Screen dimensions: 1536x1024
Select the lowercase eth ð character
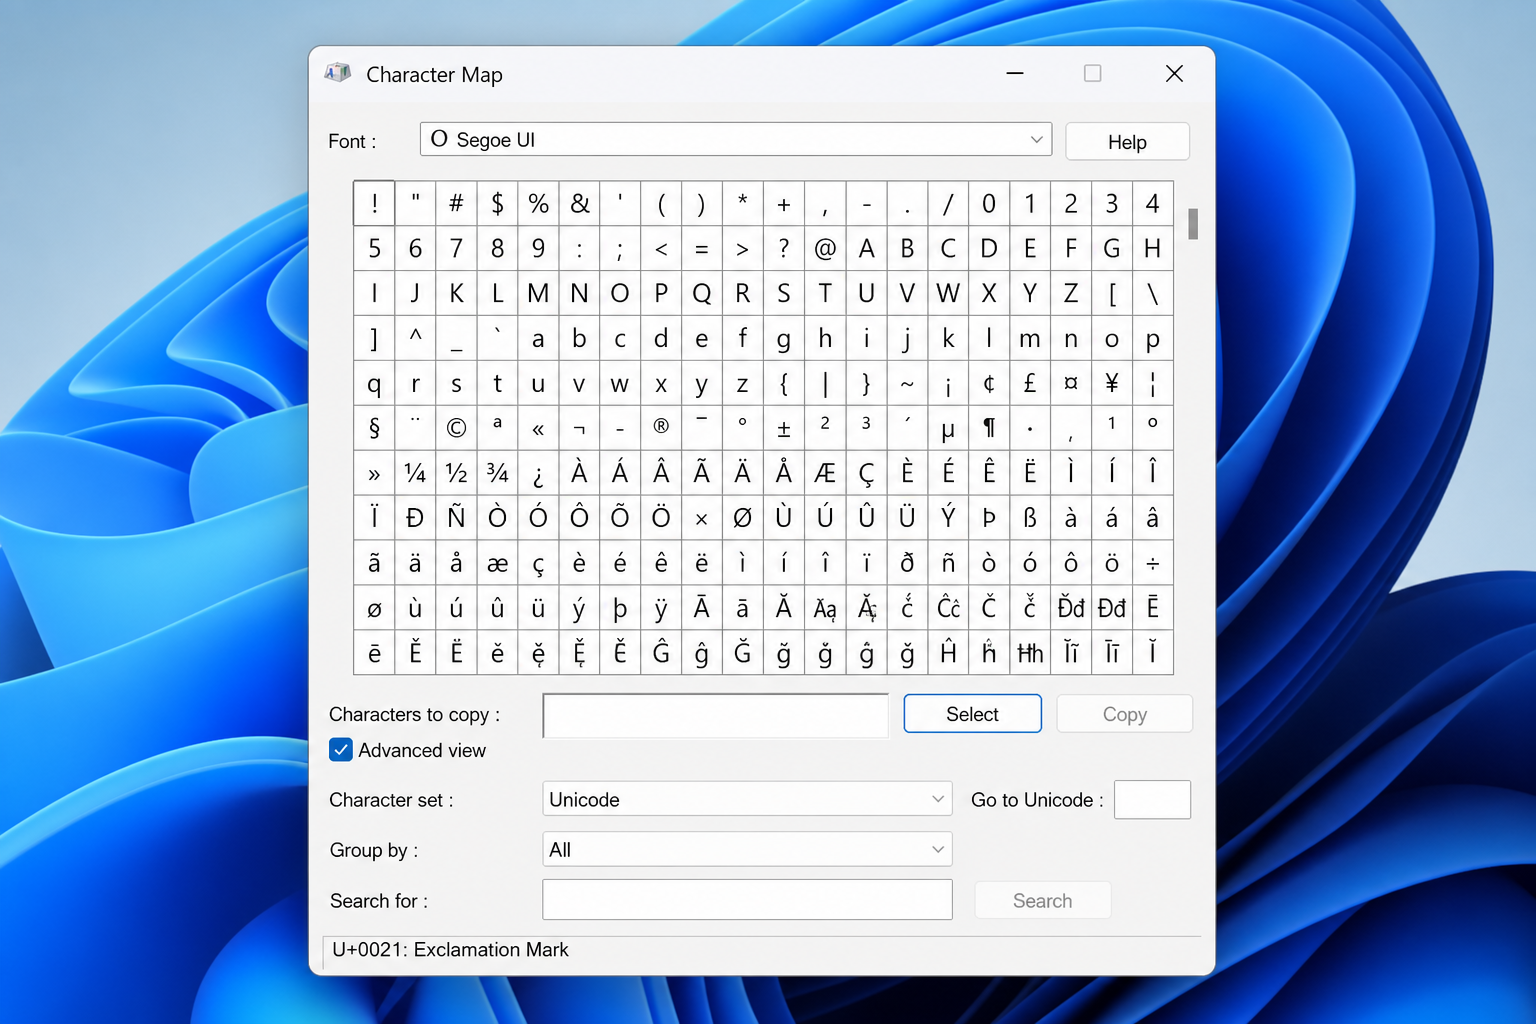click(907, 564)
